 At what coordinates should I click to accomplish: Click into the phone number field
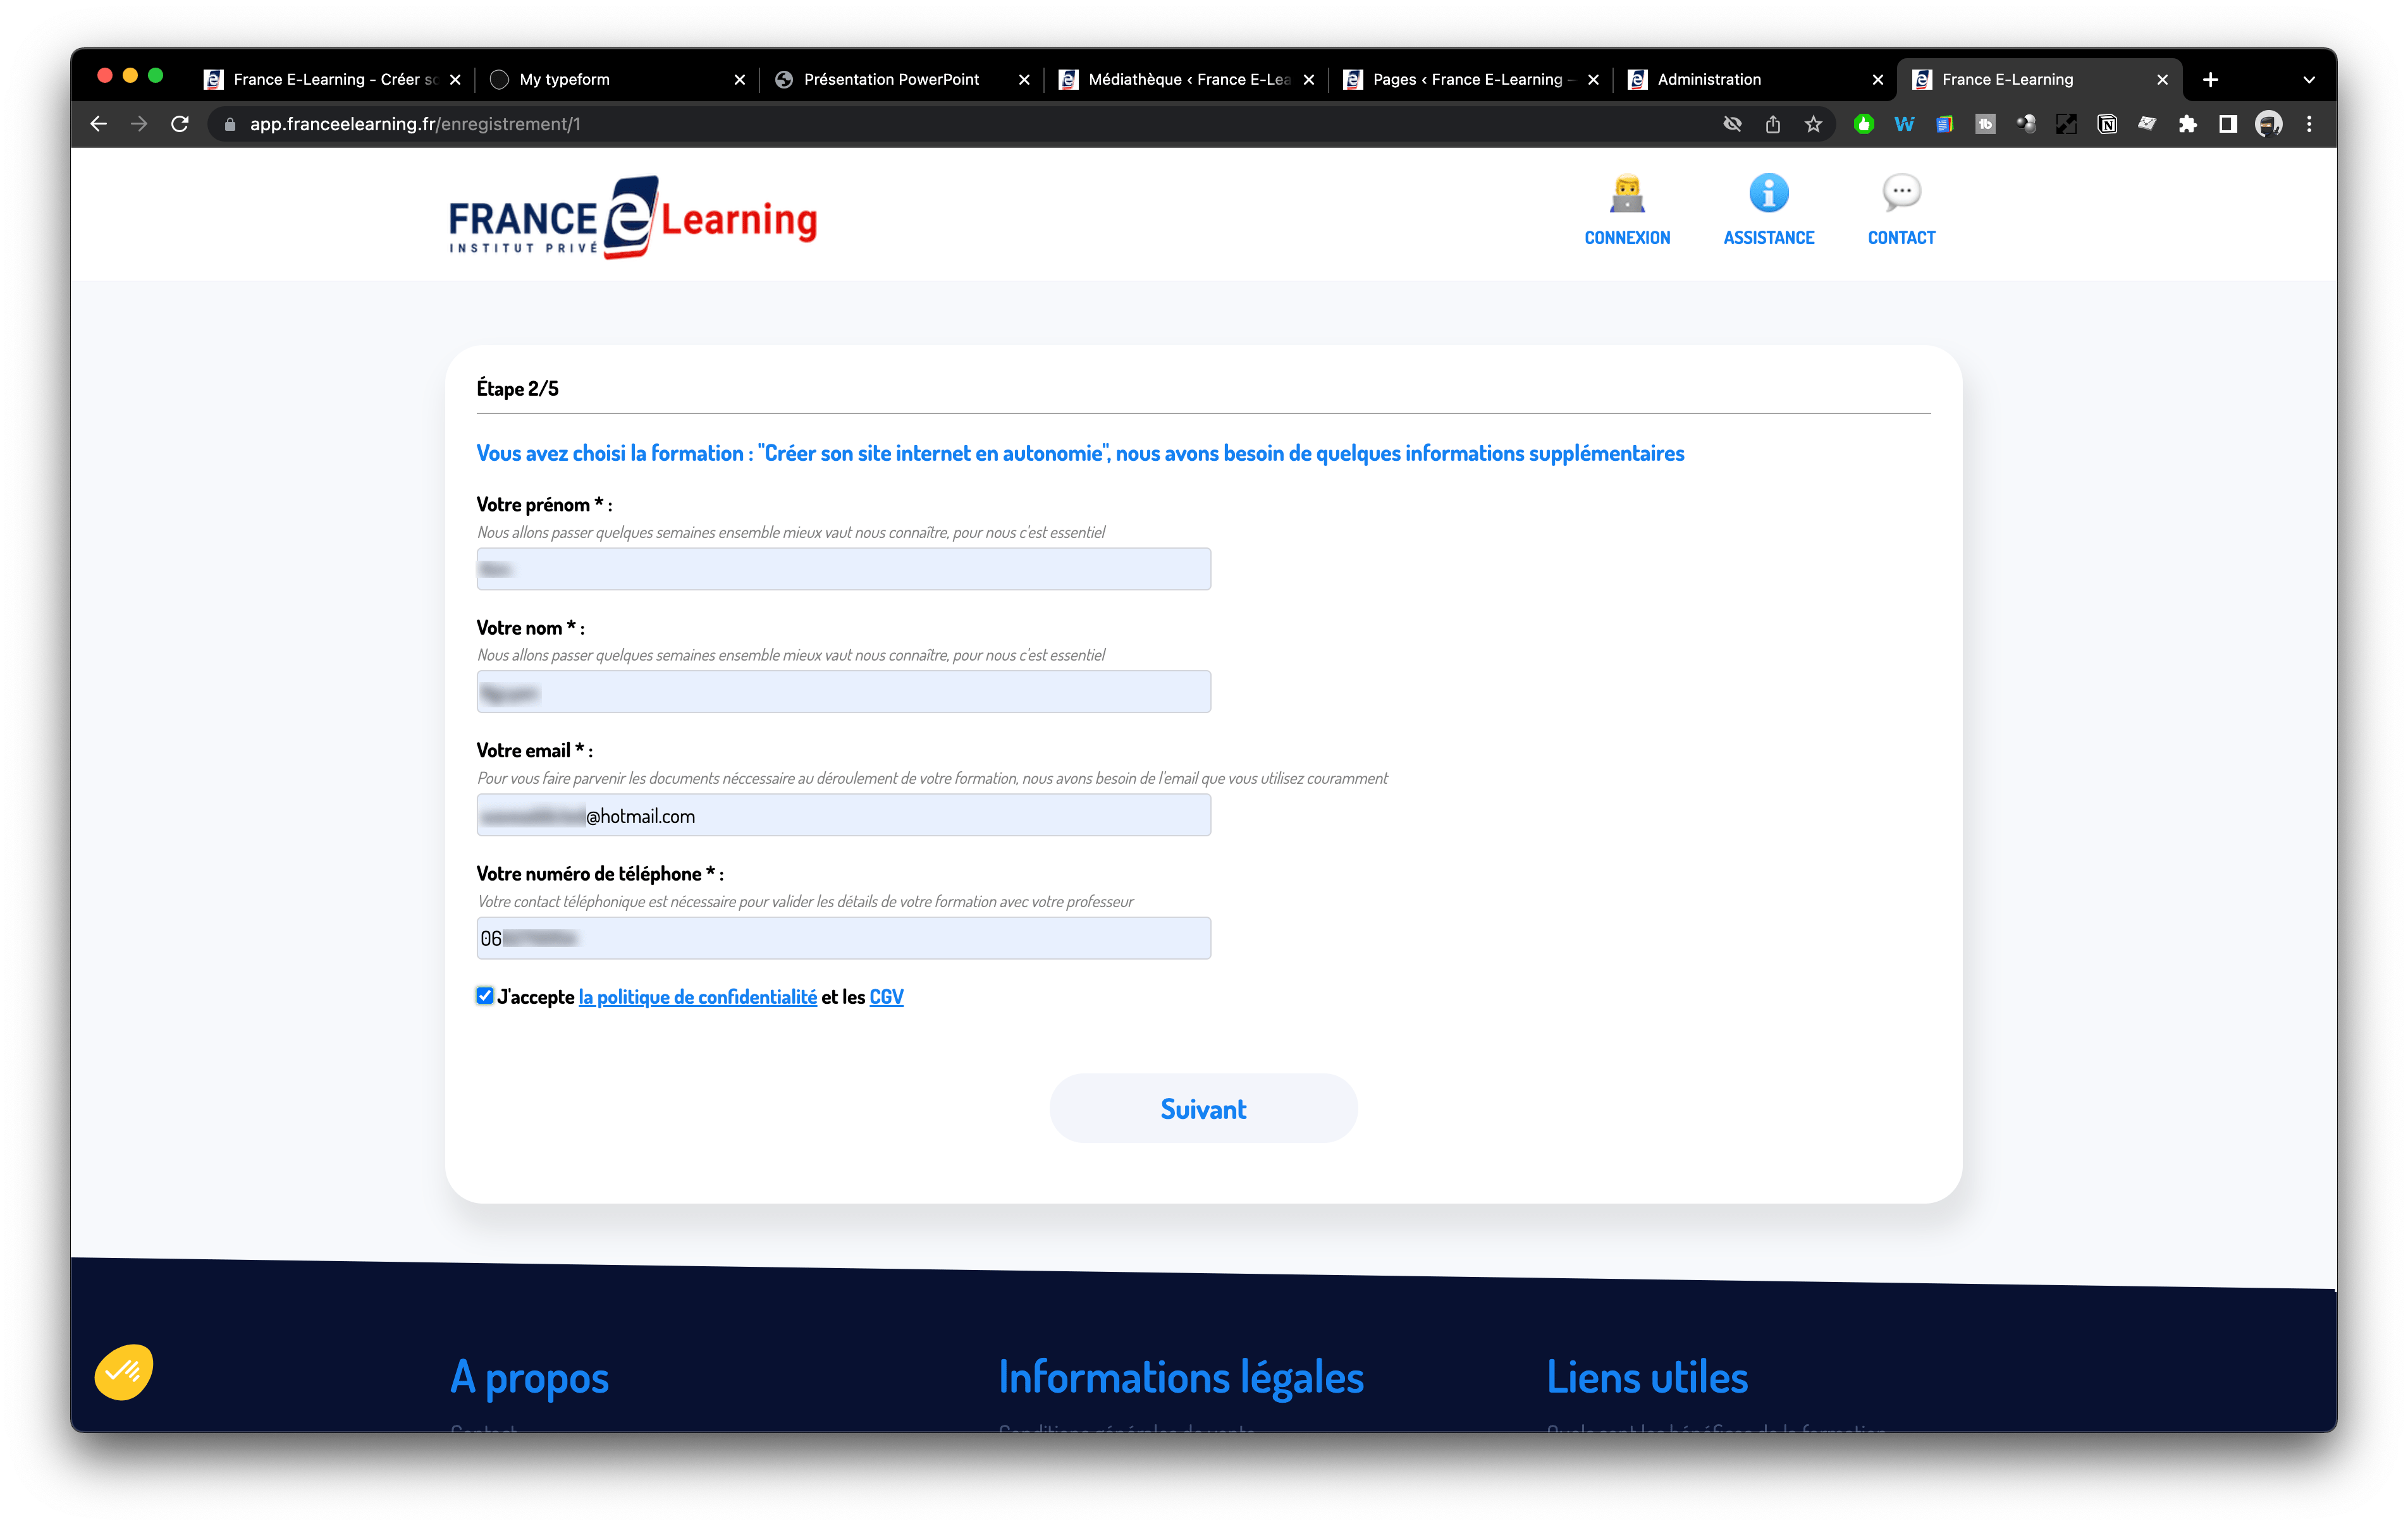(x=843, y=938)
